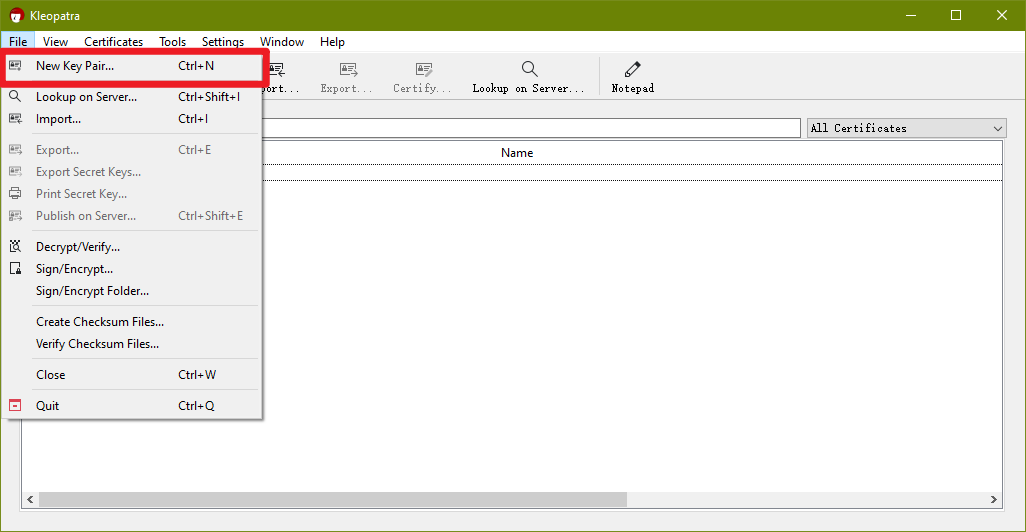The image size is (1026, 532).
Task: Choose Decrypt/Verify... menu entry
Action: pos(133,247)
